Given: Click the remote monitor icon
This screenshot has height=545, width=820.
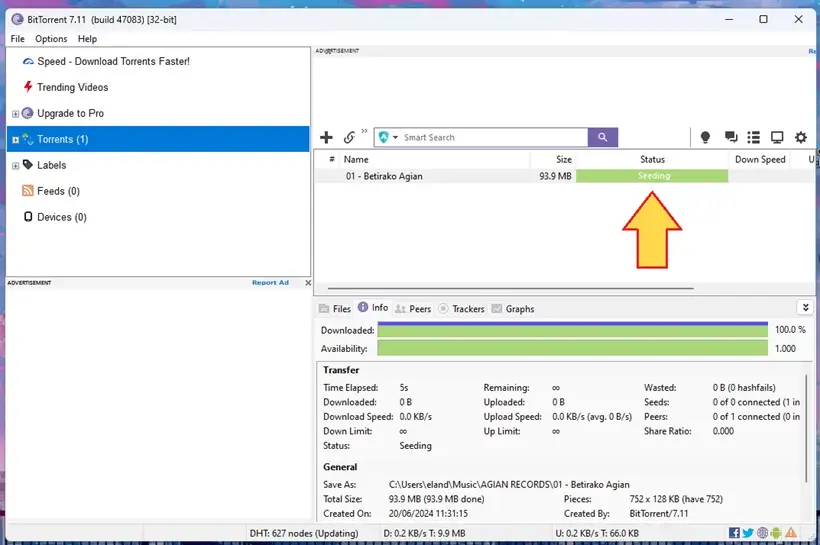Looking at the screenshot, I should (x=777, y=137).
